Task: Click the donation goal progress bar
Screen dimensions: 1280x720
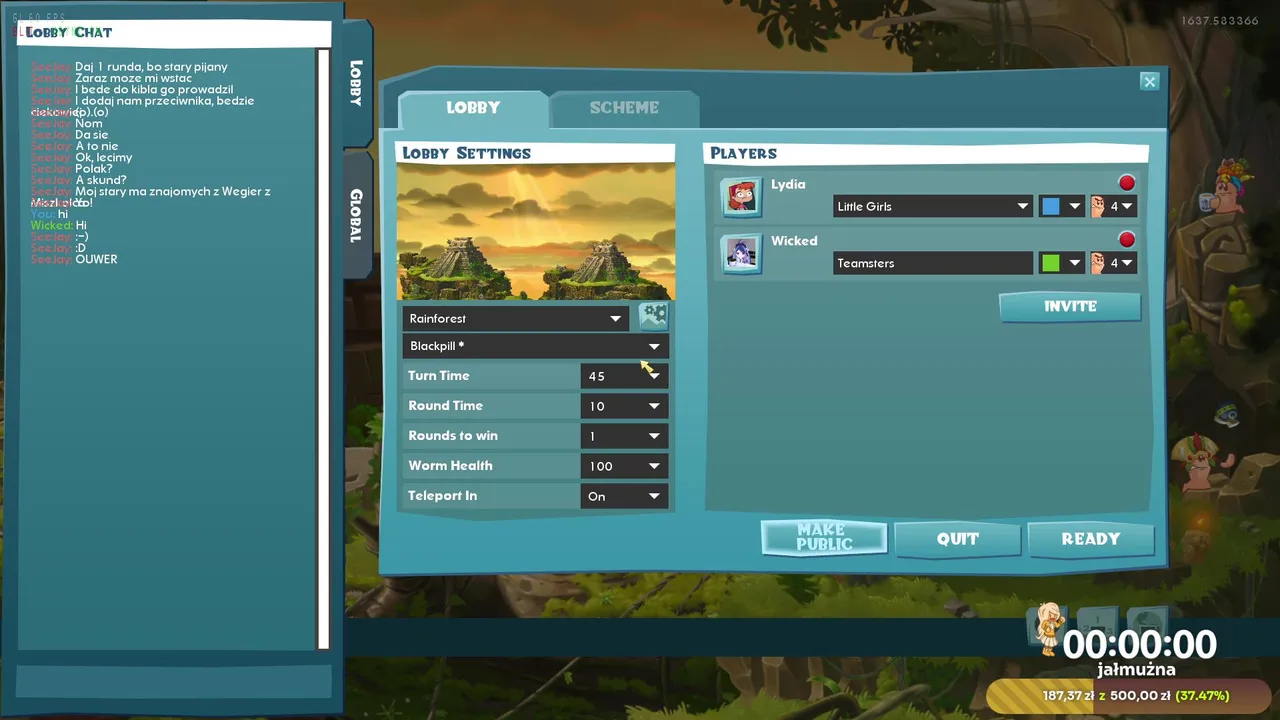Action: tap(1131, 696)
